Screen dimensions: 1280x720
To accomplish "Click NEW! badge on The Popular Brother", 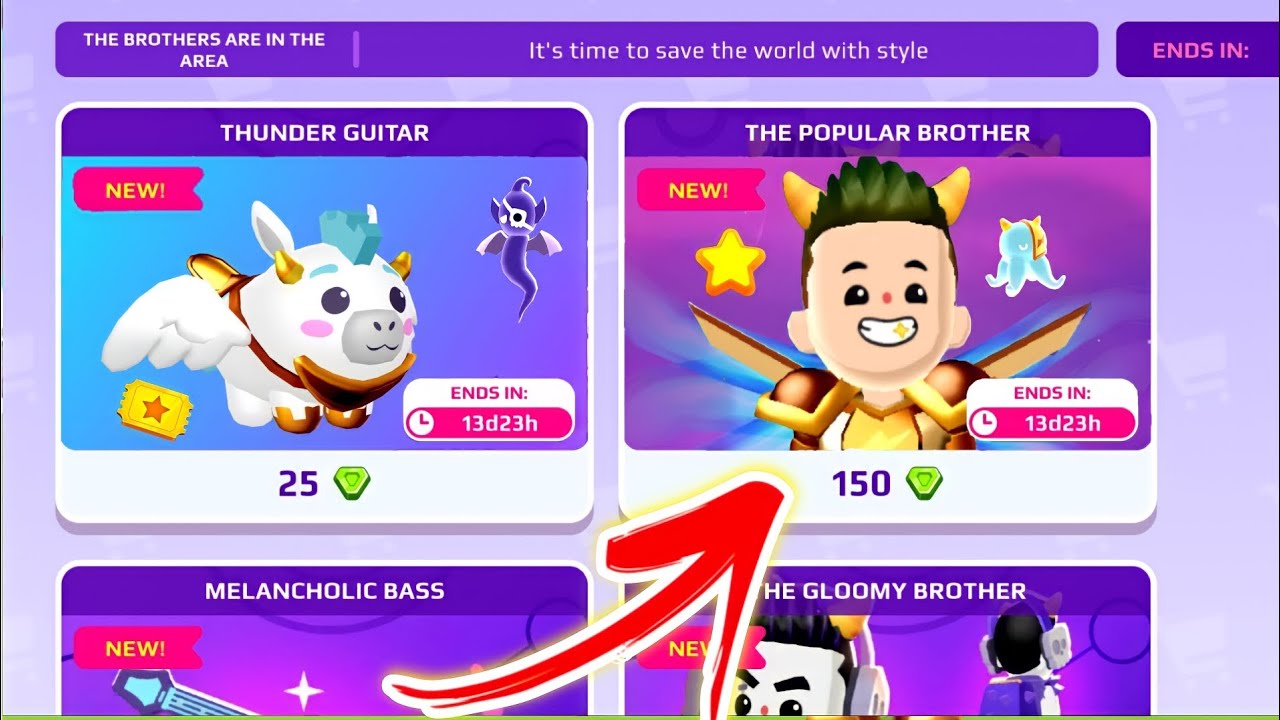I will pyautogui.click(x=700, y=189).
